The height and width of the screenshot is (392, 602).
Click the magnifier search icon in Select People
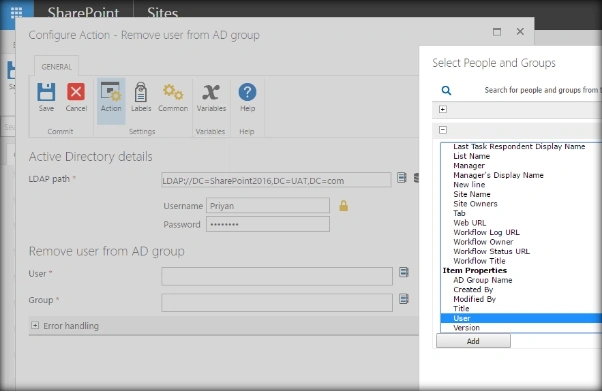446,91
